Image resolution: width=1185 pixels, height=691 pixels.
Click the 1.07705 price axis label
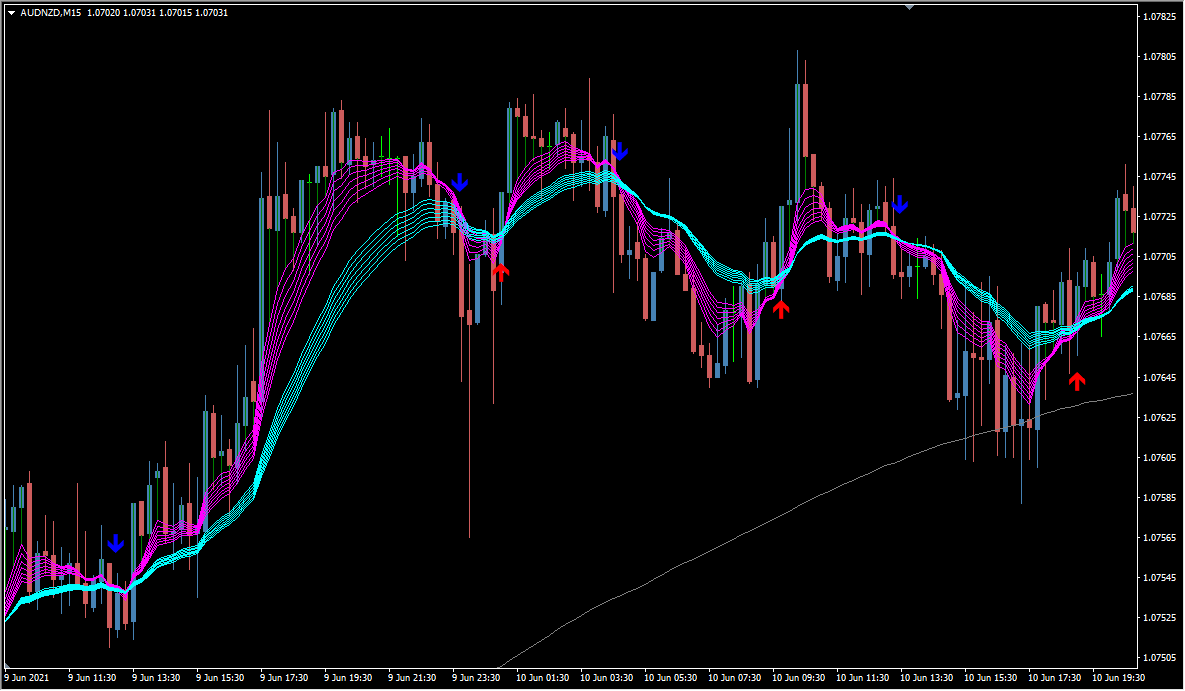pos(1160,257)
